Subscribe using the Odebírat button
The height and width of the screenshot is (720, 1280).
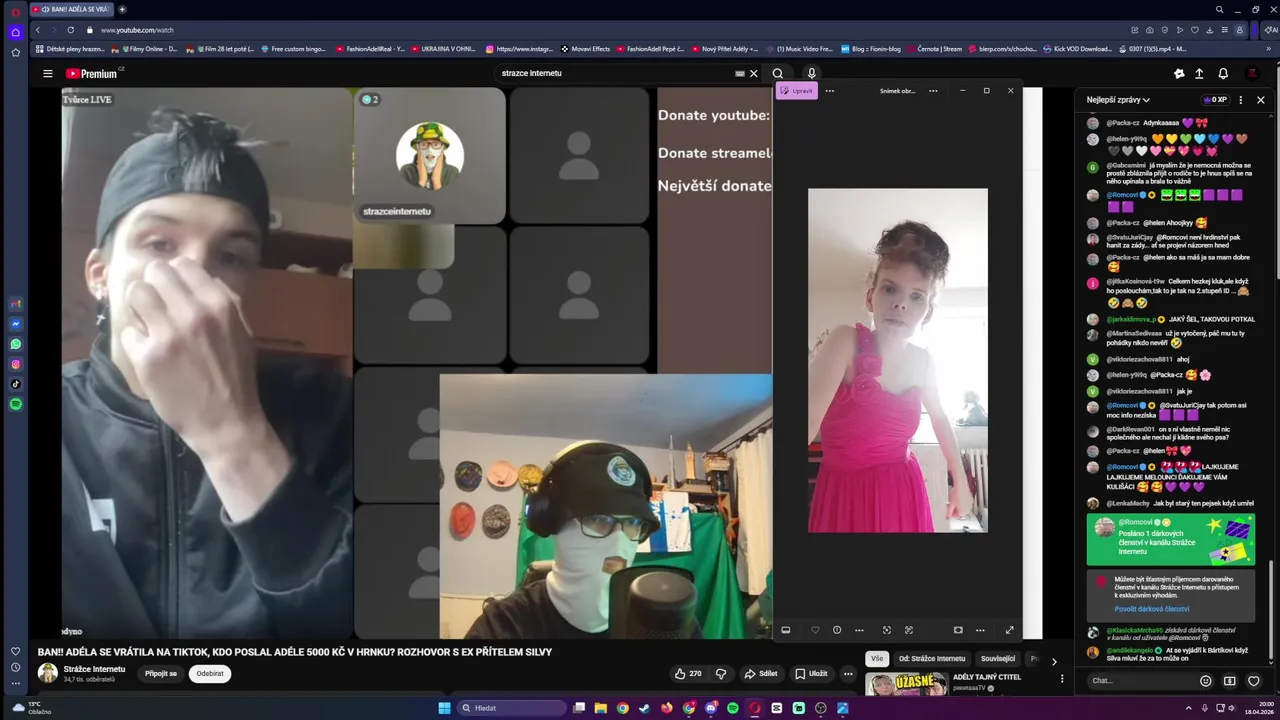[210, 673]
